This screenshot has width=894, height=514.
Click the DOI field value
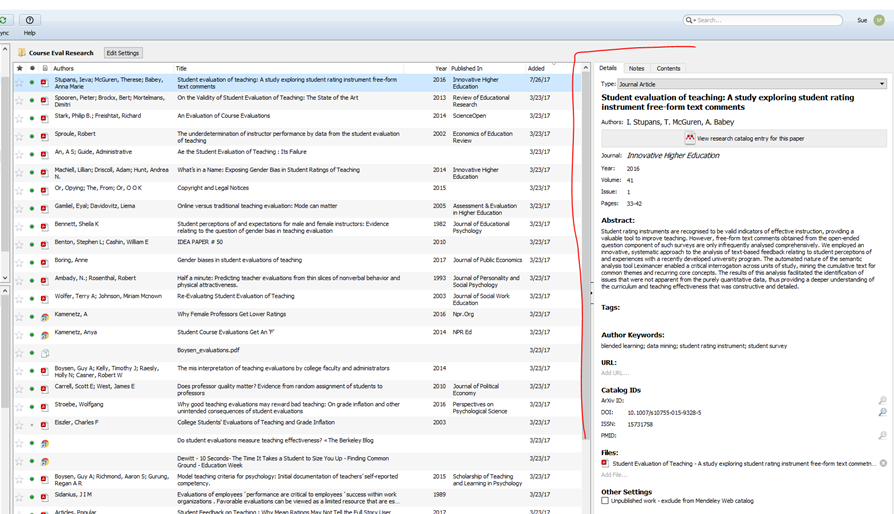(664, 413)
